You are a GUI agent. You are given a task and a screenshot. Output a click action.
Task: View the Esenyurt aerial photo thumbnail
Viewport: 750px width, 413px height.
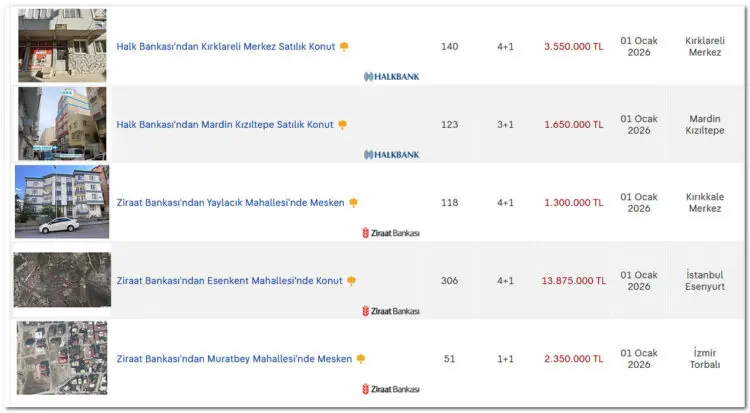(x=62, y=279)
